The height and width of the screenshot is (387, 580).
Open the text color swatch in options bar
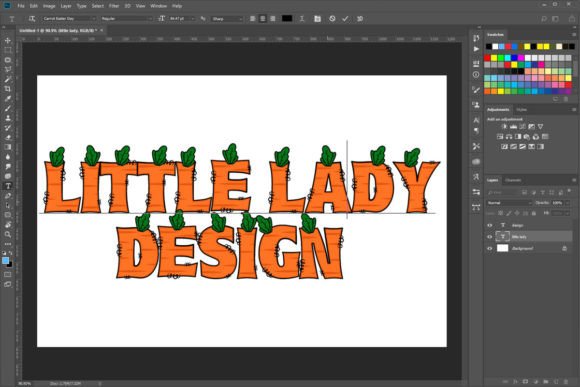pyautogui.click(x=287, y=18)
